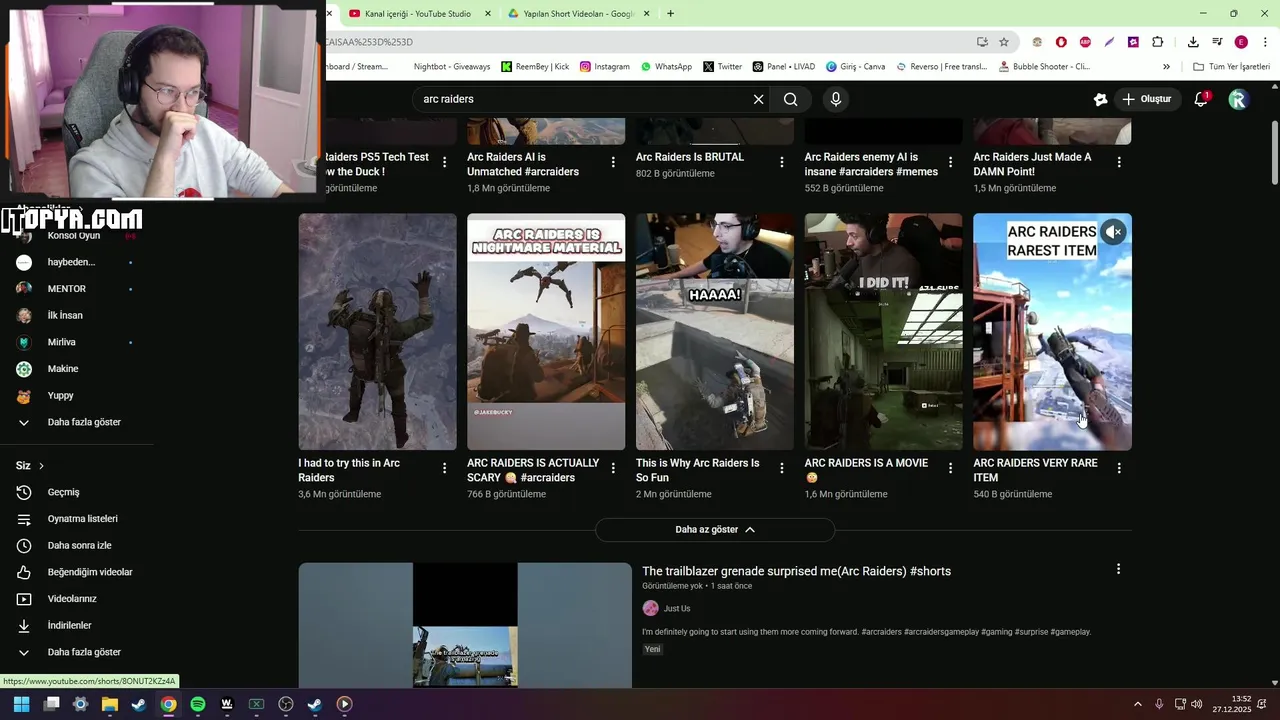Switch to 'Yapılan Short Videoları' Google Drive tab
1280x720 pixels.
click(x=579, y=14)
